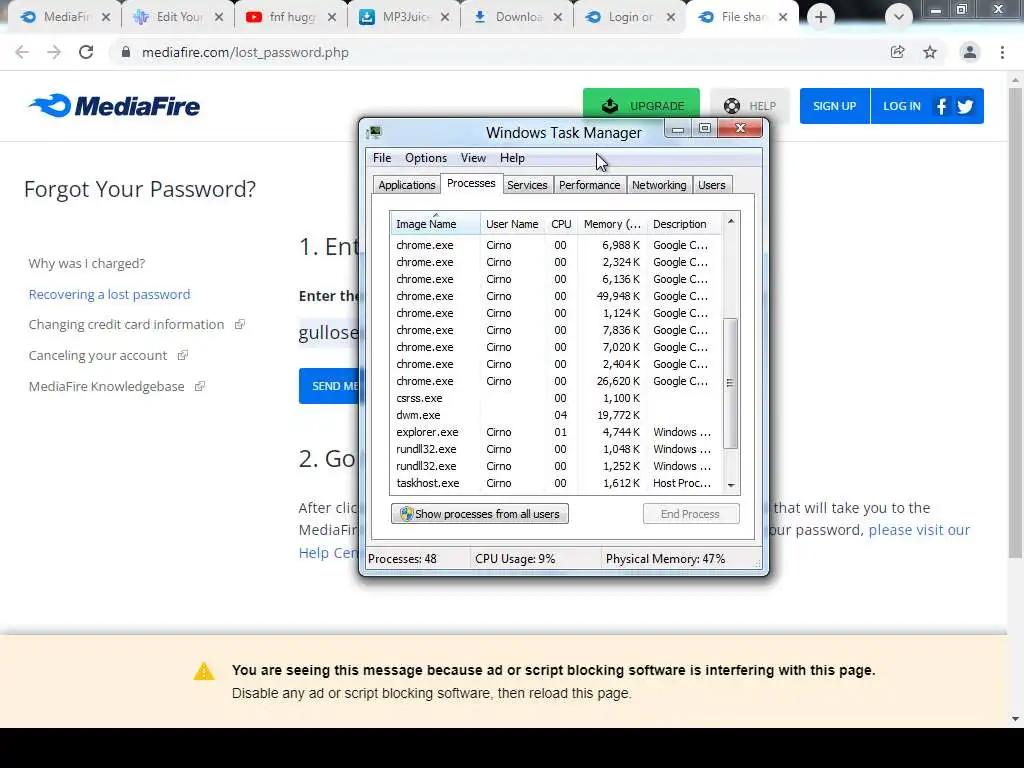Viewport: 1024px width, 768px height.
Task: Click the share page icon in address bar
Action: coord(898,52)
